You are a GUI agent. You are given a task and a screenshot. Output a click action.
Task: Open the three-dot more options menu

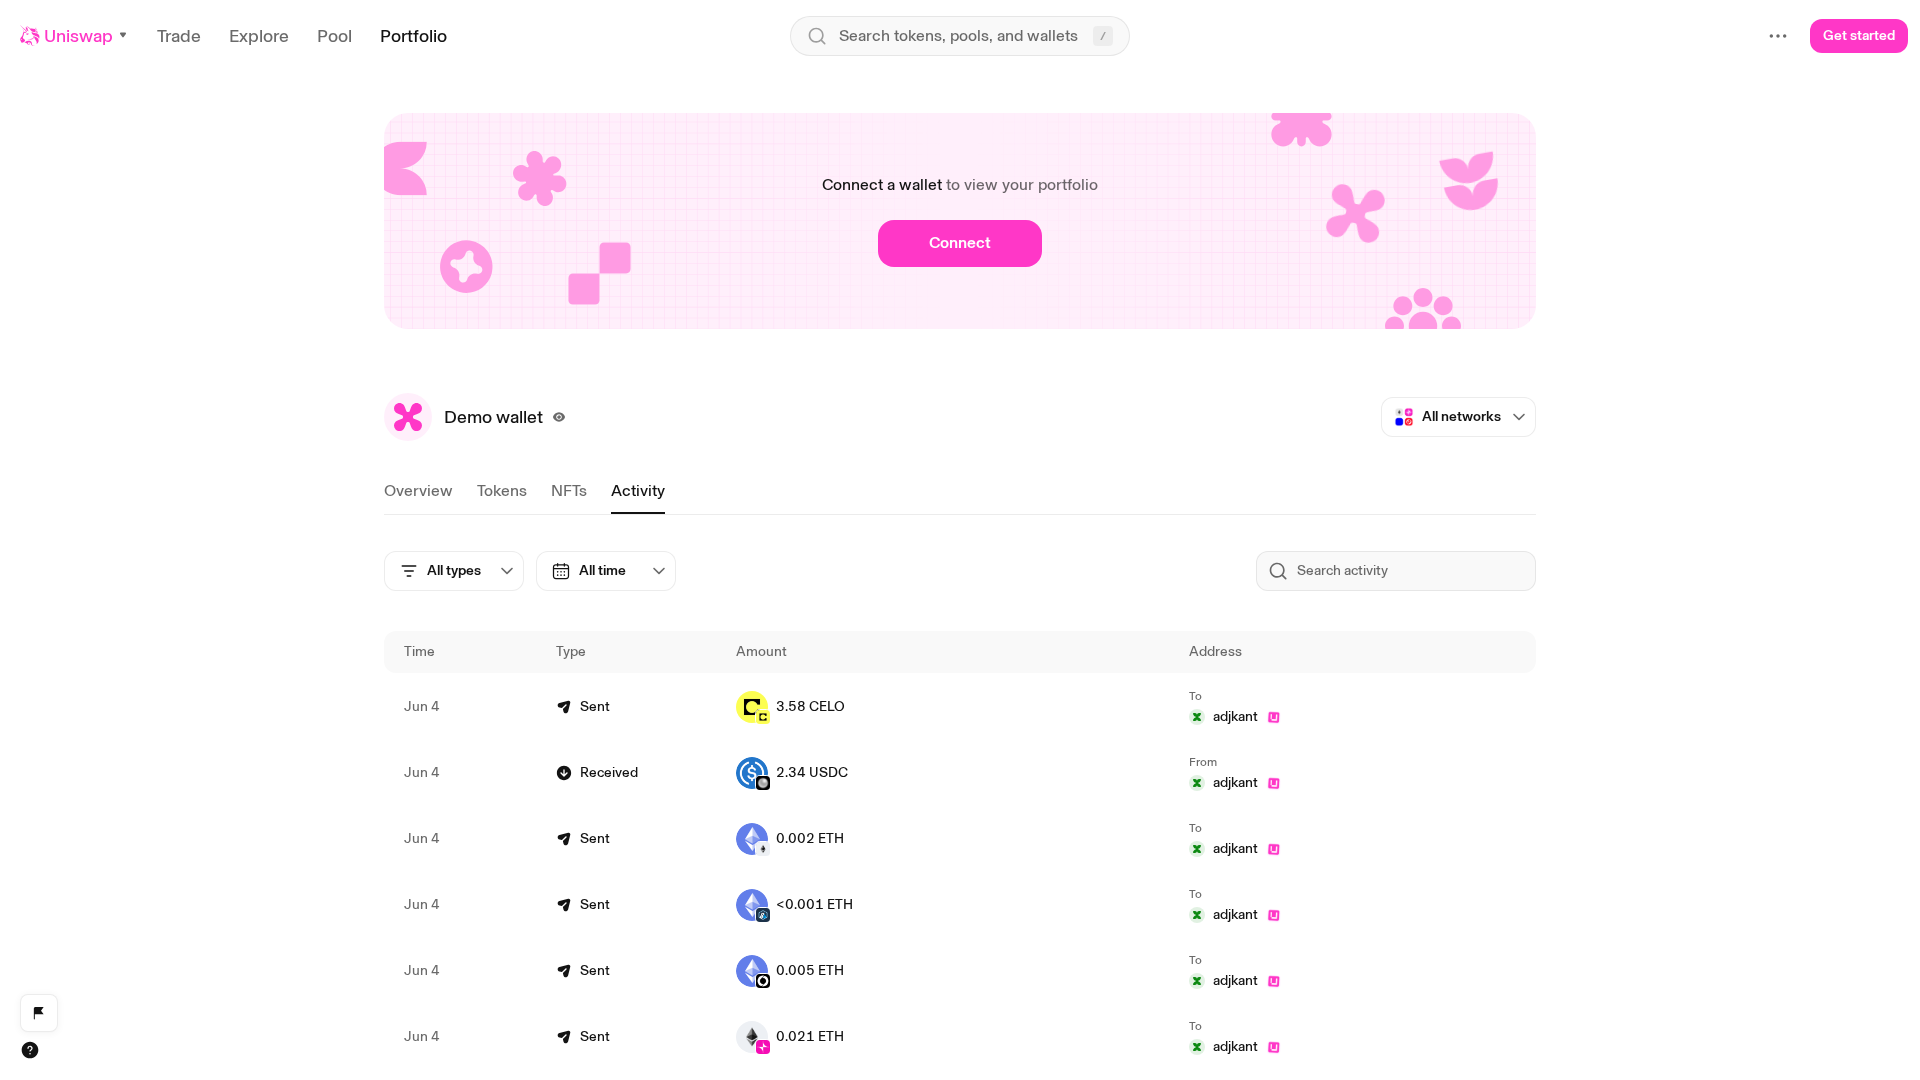coord(1778,36)
